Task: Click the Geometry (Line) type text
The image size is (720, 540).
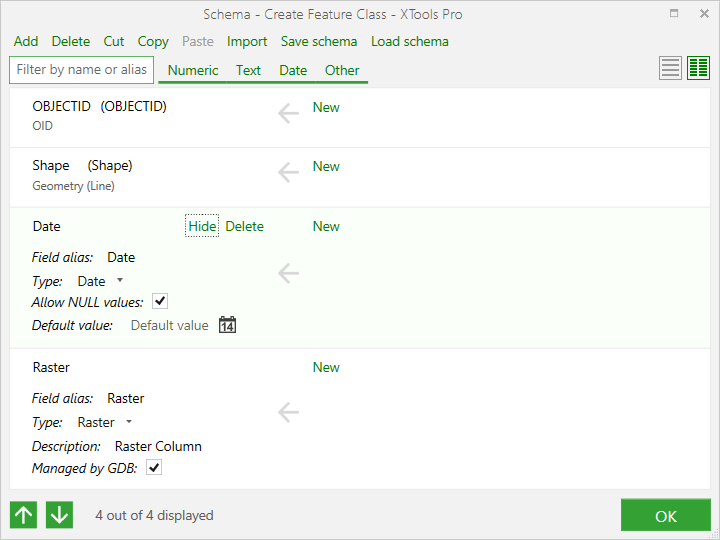Action: (73, 186)
